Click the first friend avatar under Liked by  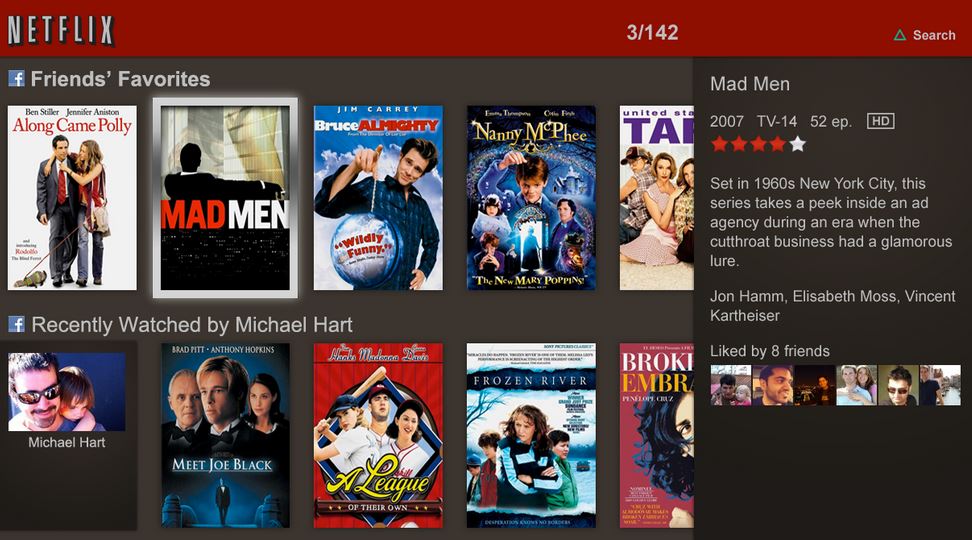pos(730,385)
